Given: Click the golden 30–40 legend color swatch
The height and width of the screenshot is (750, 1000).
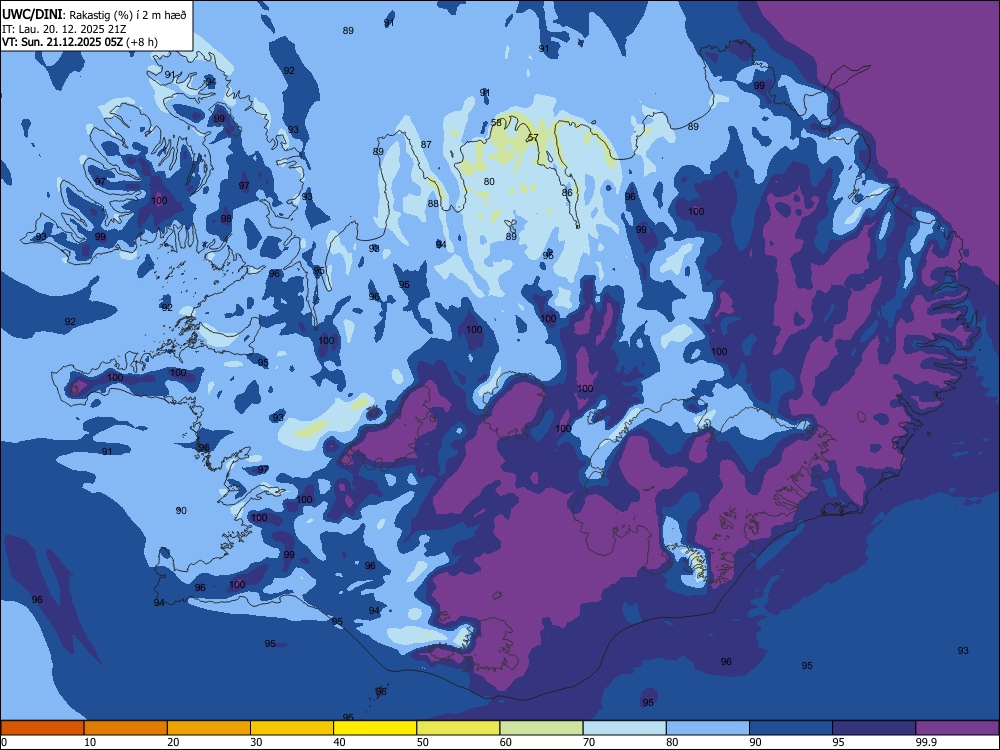Looking at the screenshot, I should click(x=292, y=728).
